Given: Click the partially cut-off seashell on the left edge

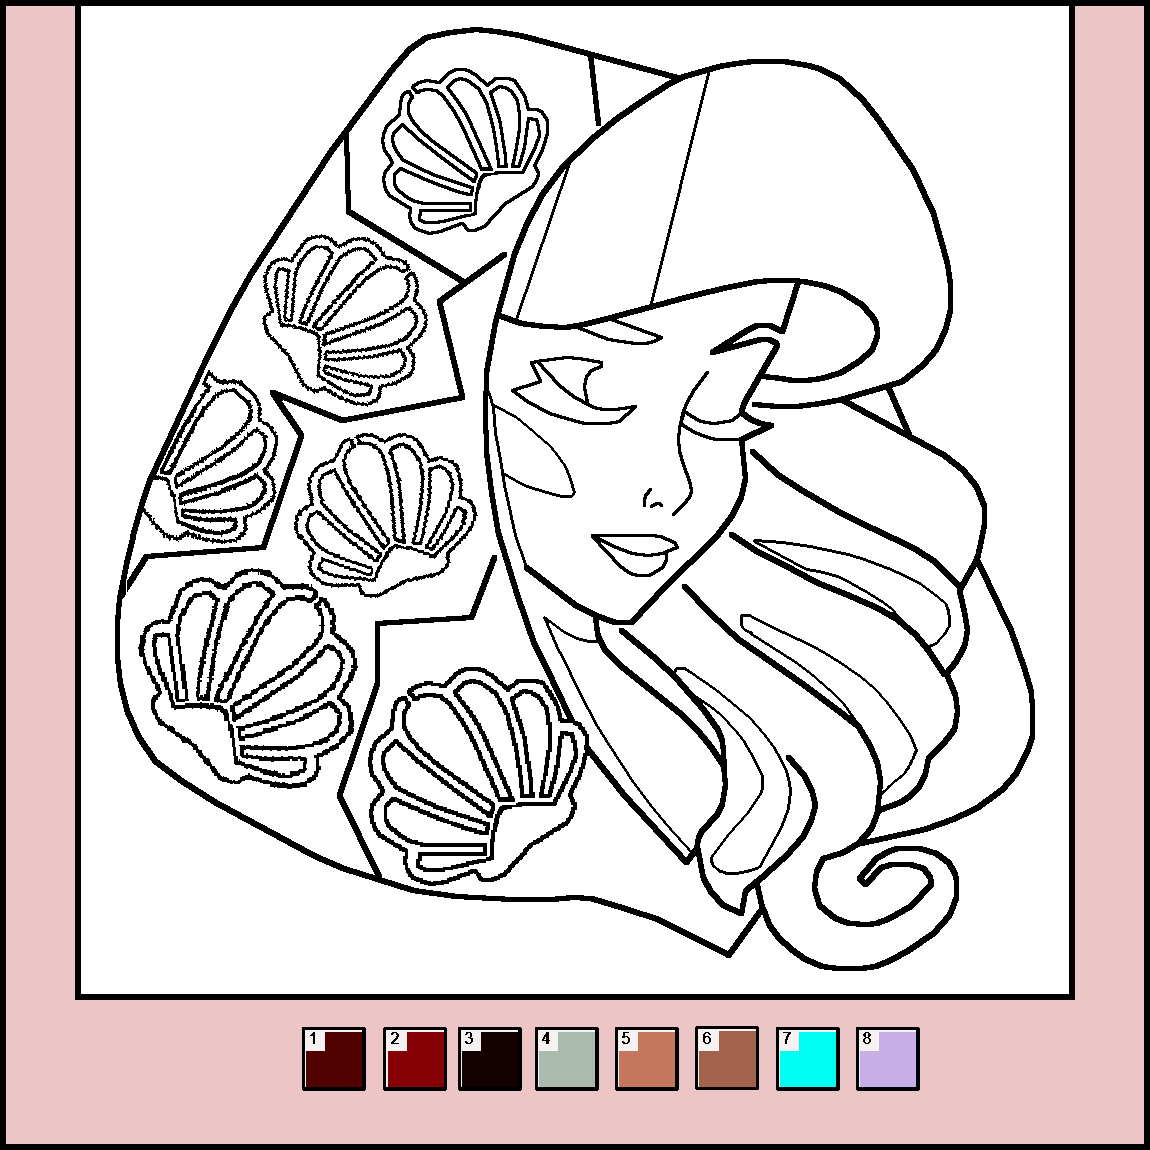Looking at the screenshot, I should tap(215, 462).
